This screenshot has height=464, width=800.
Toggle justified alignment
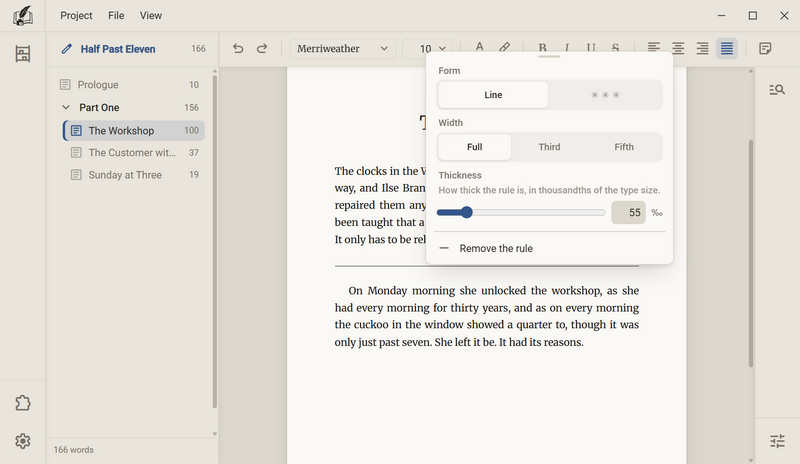click(x=727, y=48)
